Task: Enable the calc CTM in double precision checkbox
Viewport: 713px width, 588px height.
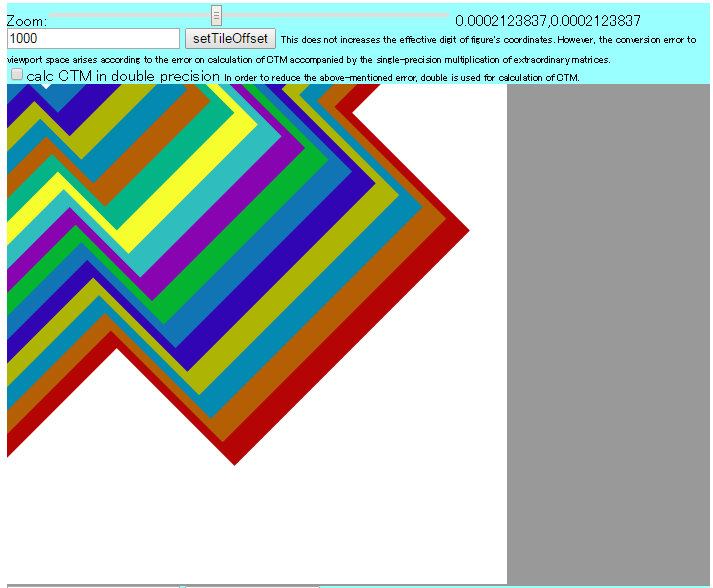Action: [x=17, y=75]
